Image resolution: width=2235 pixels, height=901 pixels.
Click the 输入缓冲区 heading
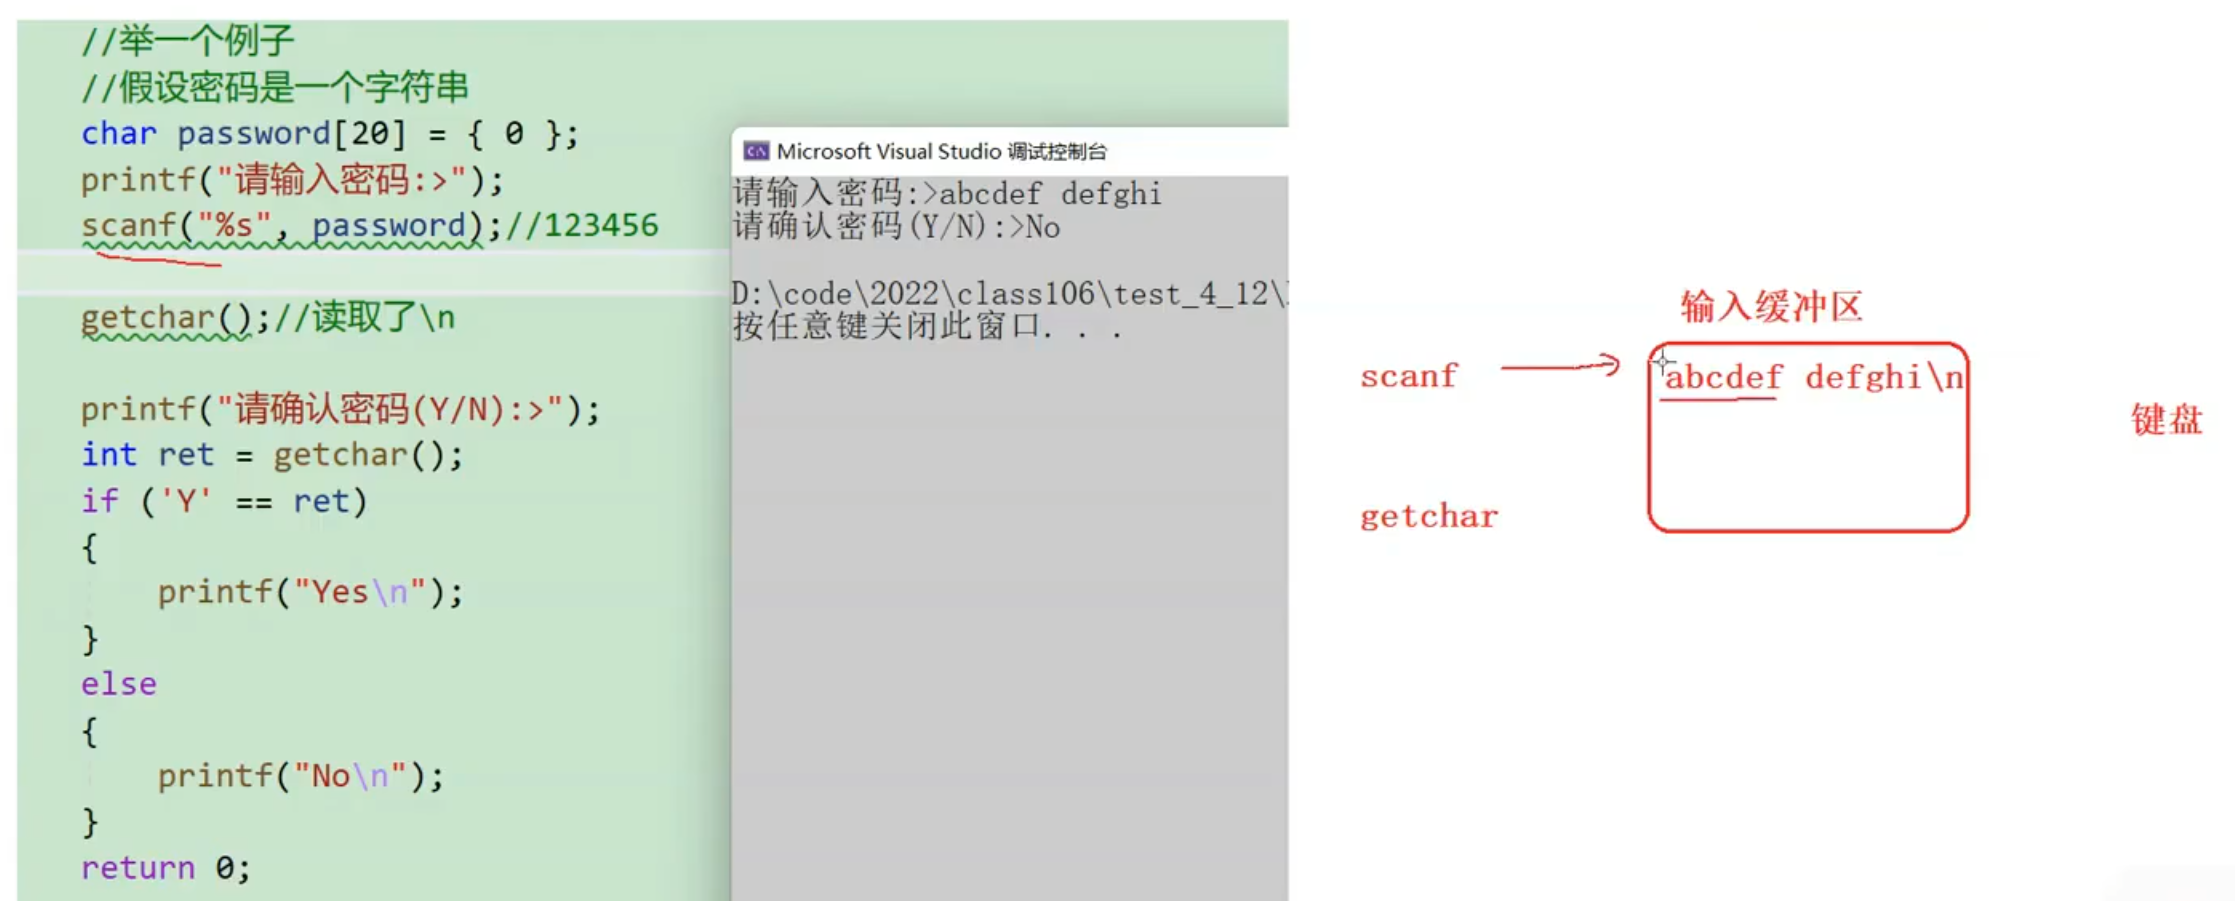[x=1770, y=306]
